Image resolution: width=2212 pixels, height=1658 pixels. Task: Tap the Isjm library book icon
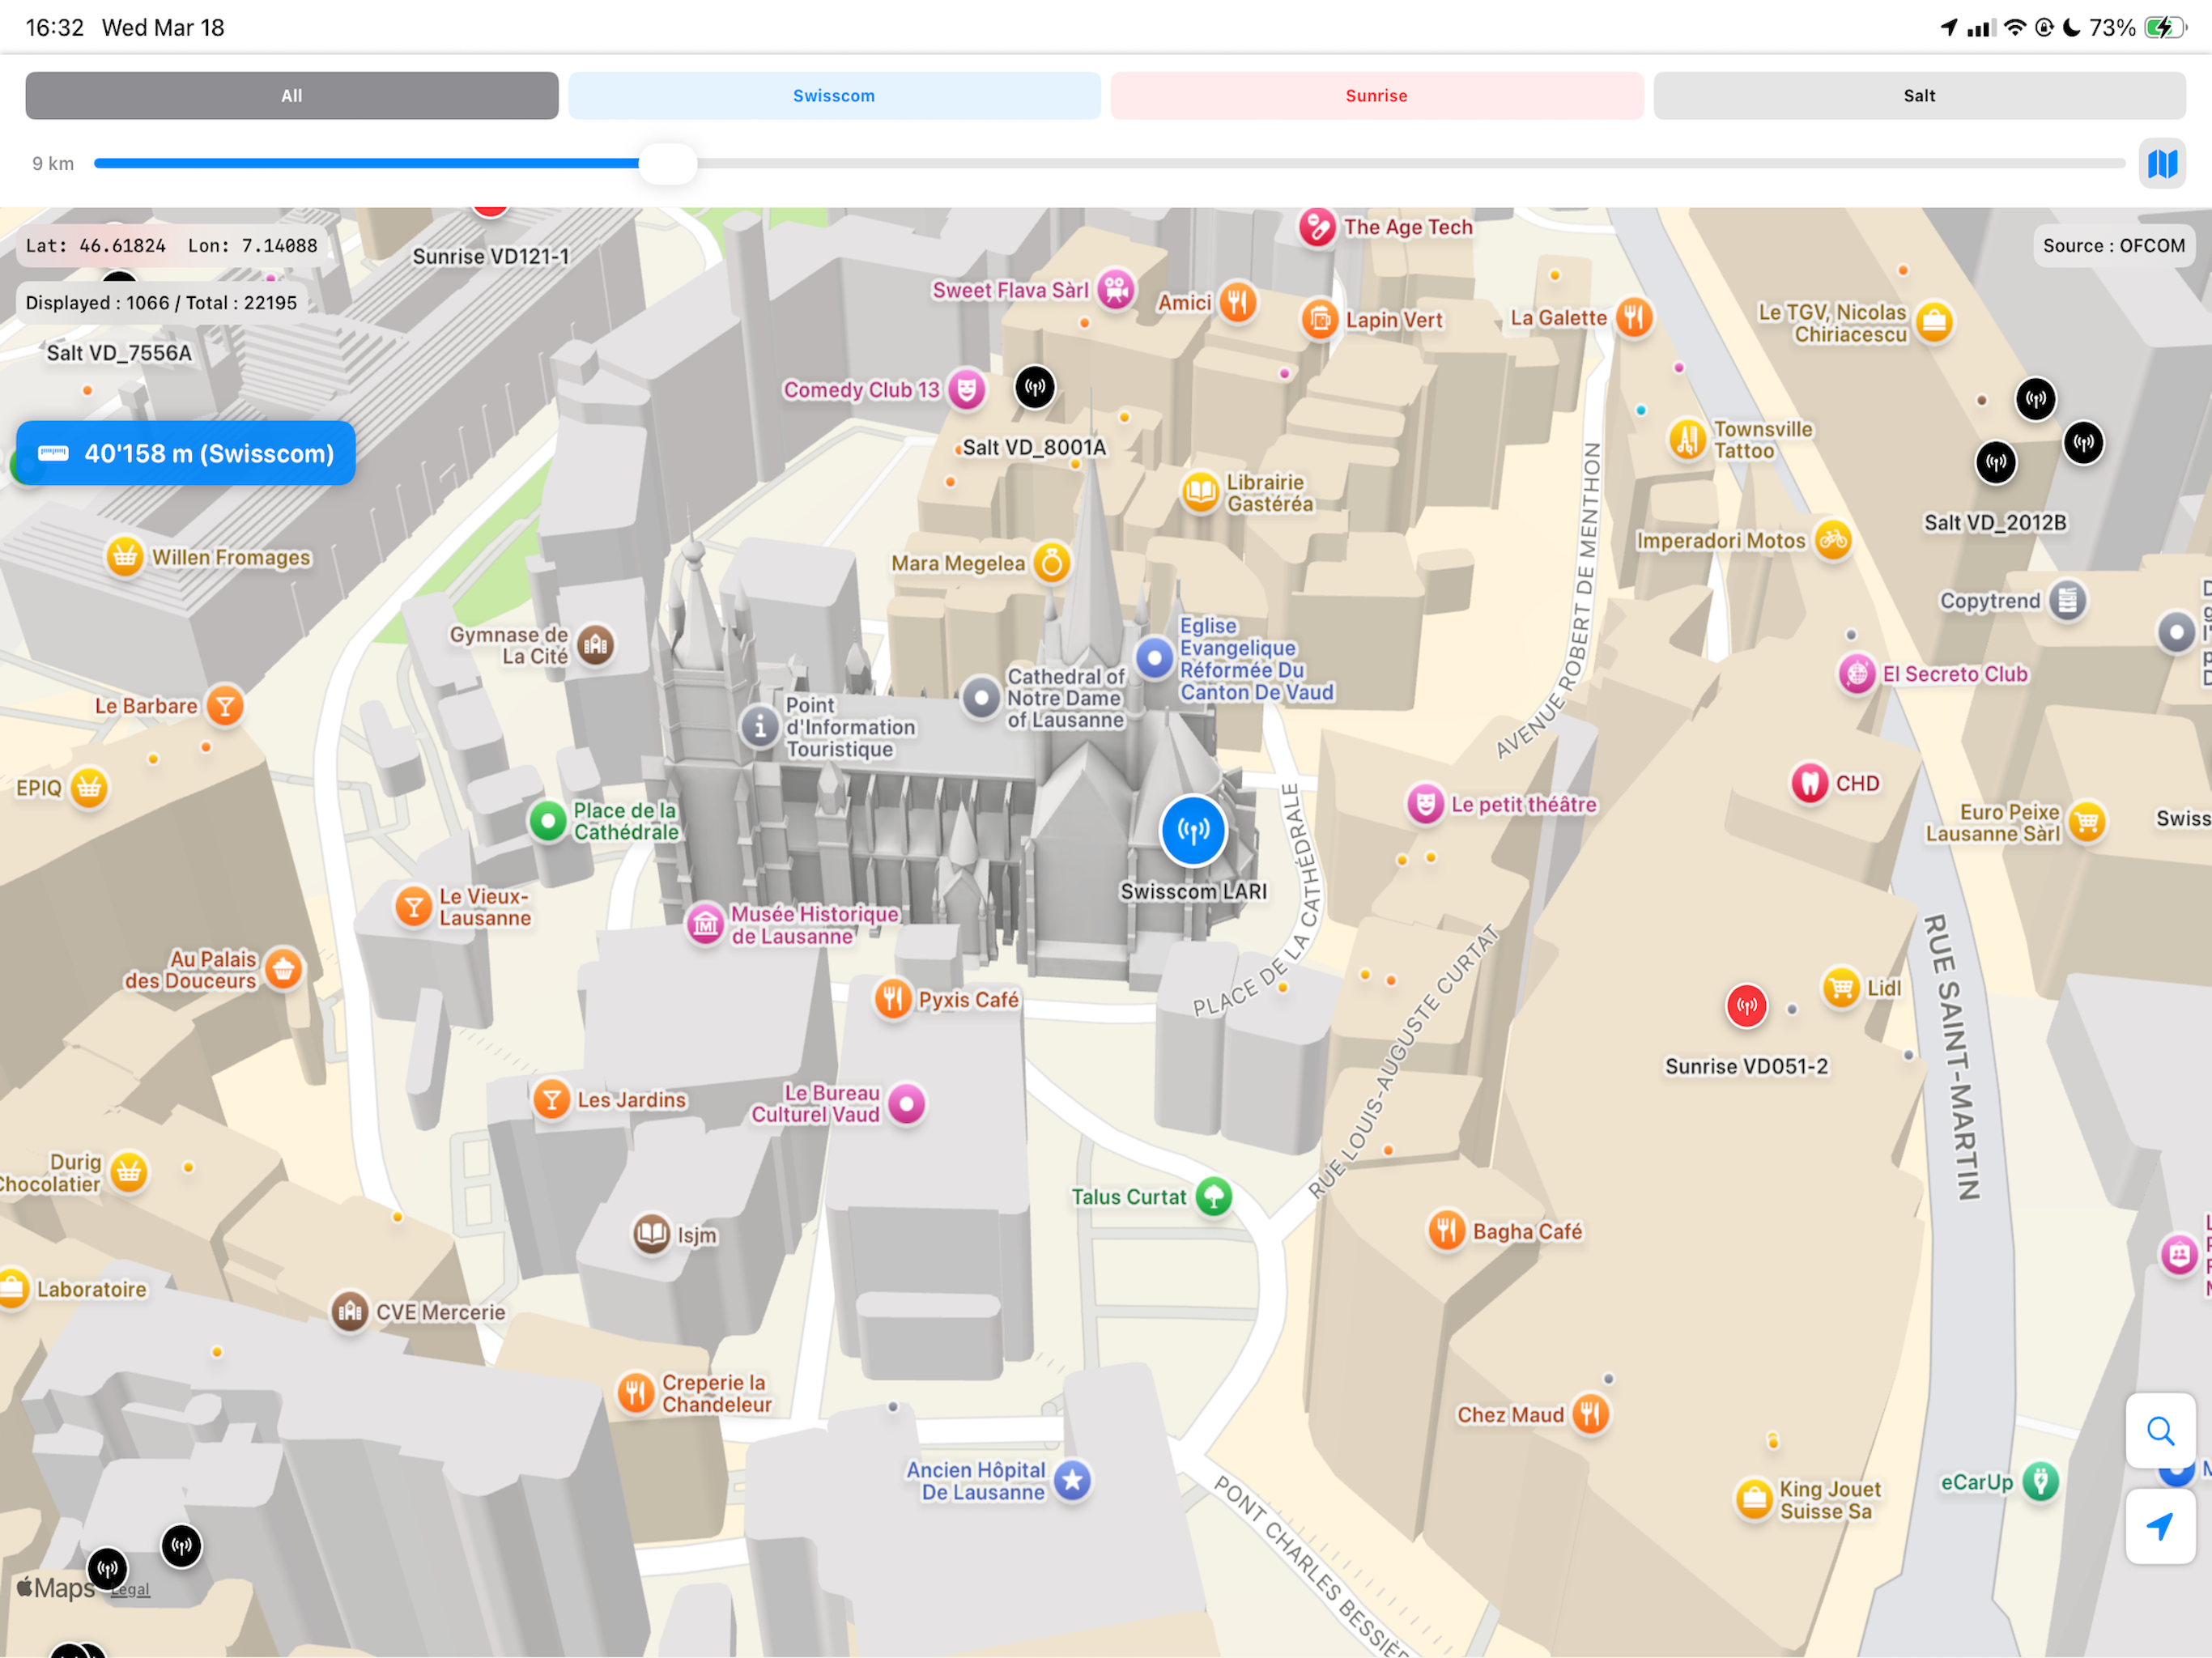652,1234
